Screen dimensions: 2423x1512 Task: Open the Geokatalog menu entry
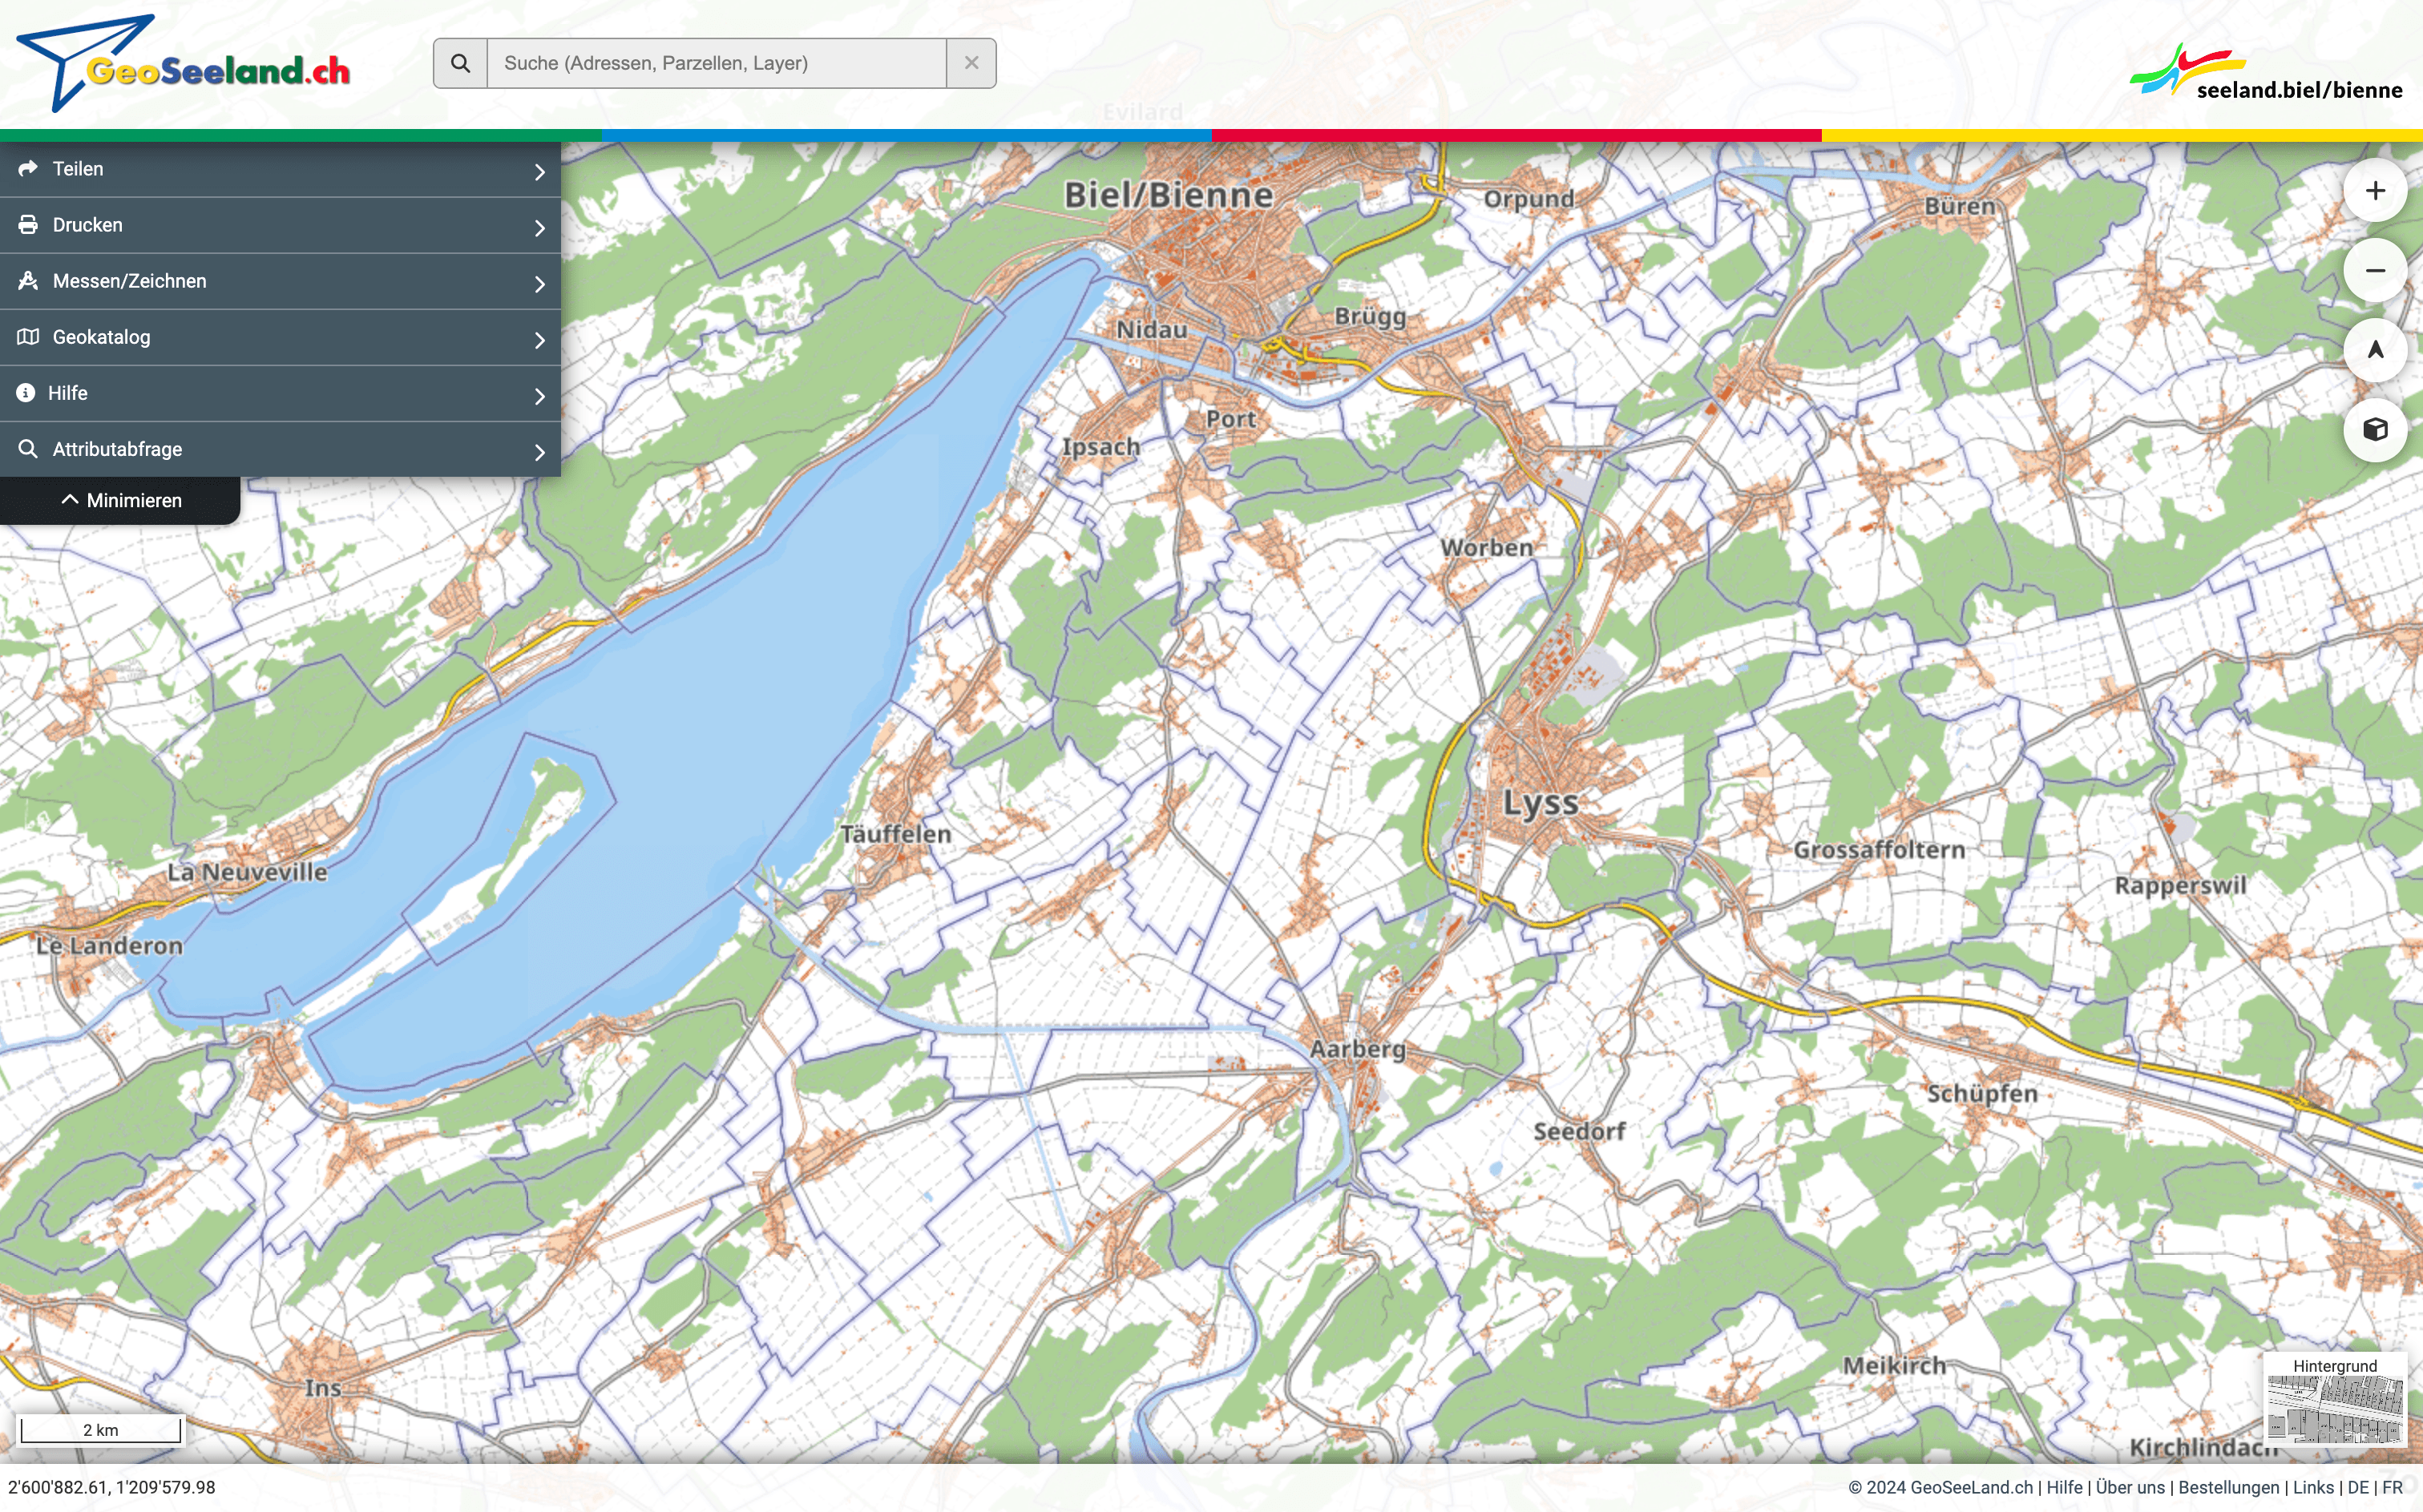[x=280, y=337]
